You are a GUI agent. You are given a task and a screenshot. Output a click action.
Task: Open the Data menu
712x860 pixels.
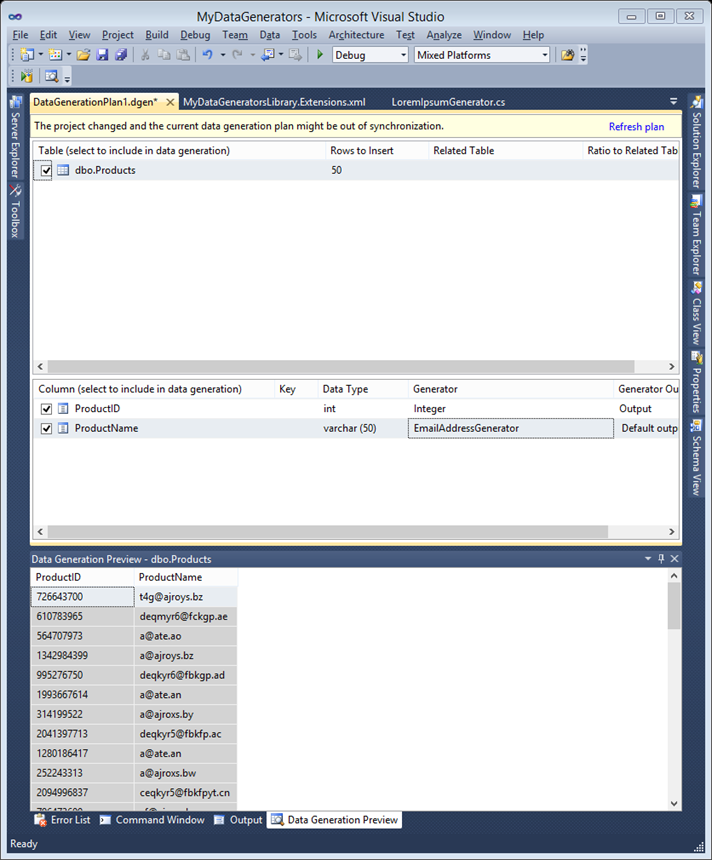coord(269,35)
